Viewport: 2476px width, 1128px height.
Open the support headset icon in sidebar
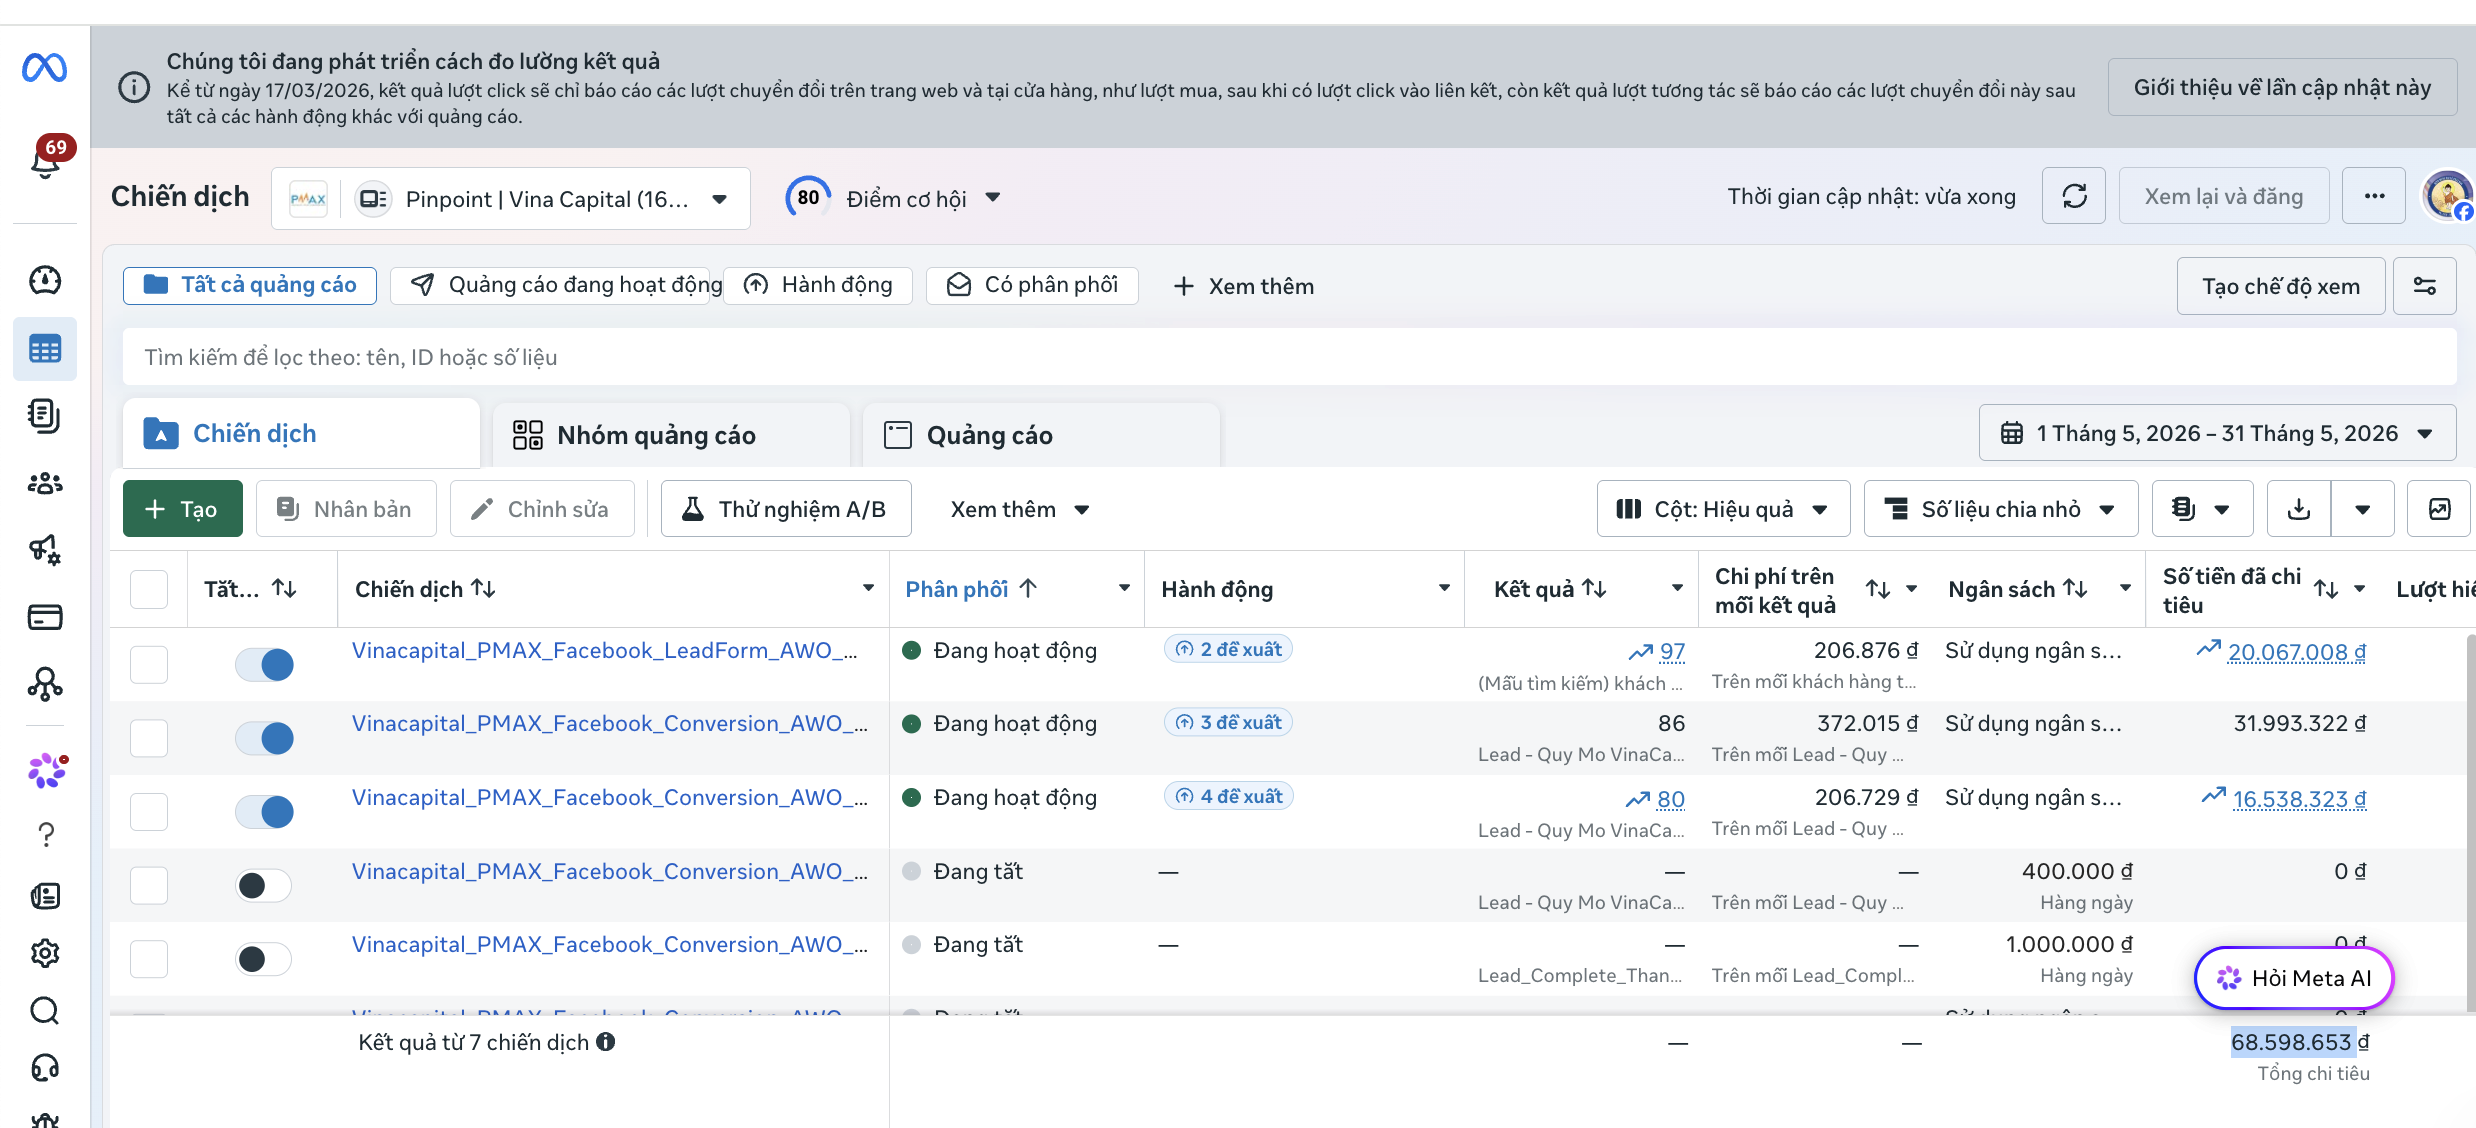(45, 1069)
